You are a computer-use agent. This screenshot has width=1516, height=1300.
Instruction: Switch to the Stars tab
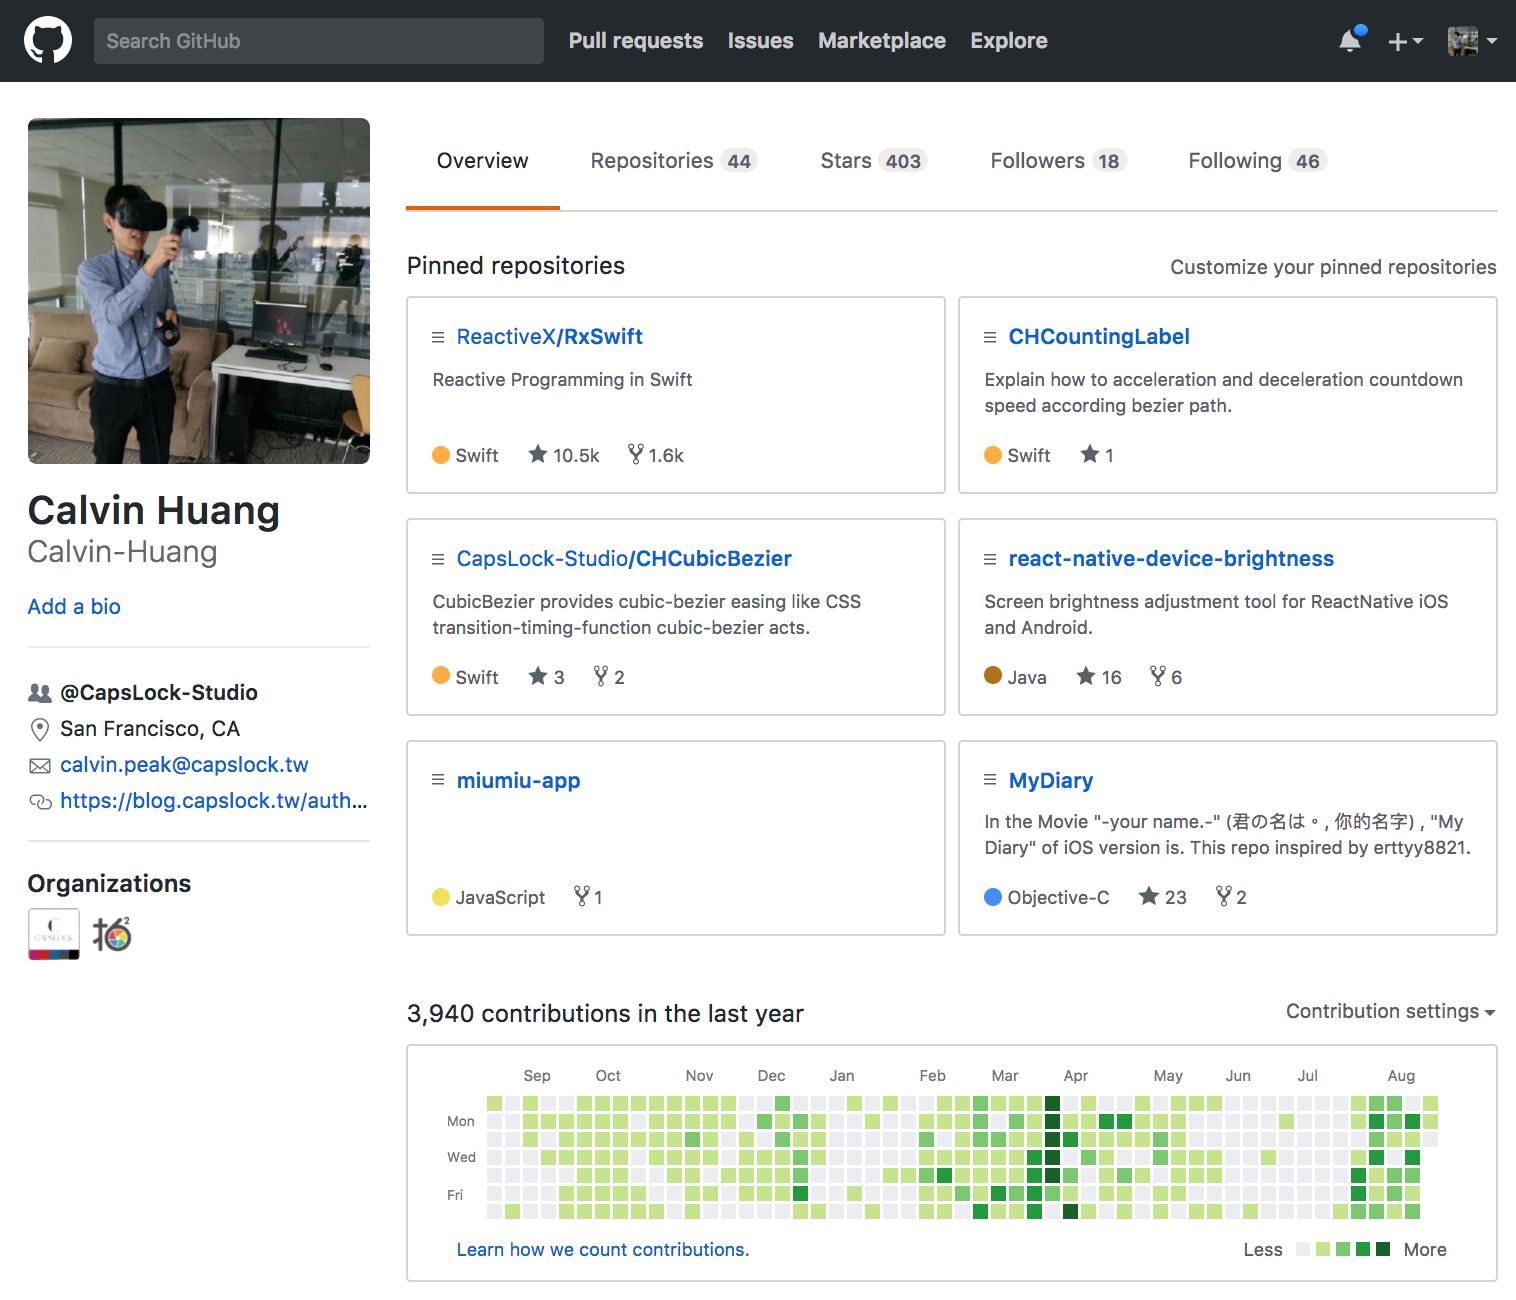[x=874, y=161]
